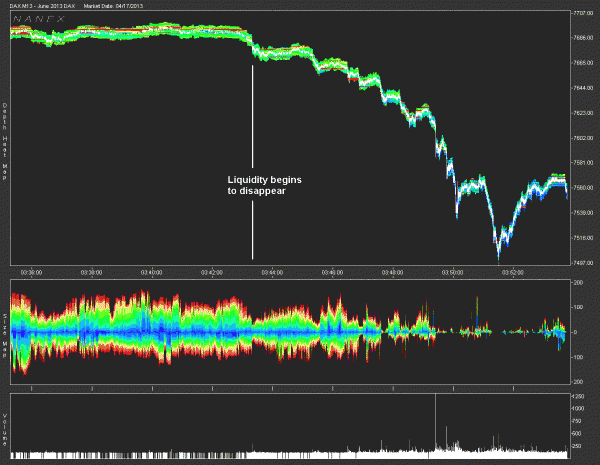Click the 03:40:00 time axis label
This screenshot has width=600, height=465.
coord(152,272)
